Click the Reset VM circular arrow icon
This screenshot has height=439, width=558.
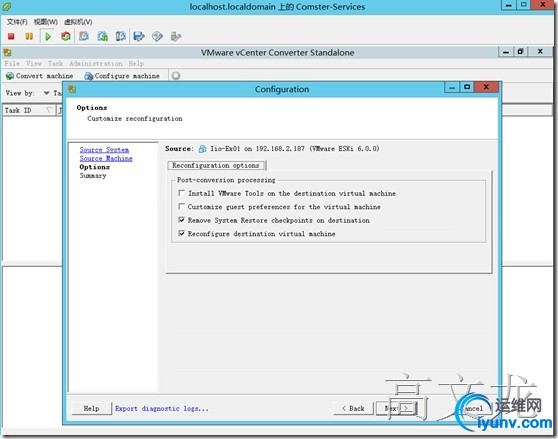coord(65,36)
